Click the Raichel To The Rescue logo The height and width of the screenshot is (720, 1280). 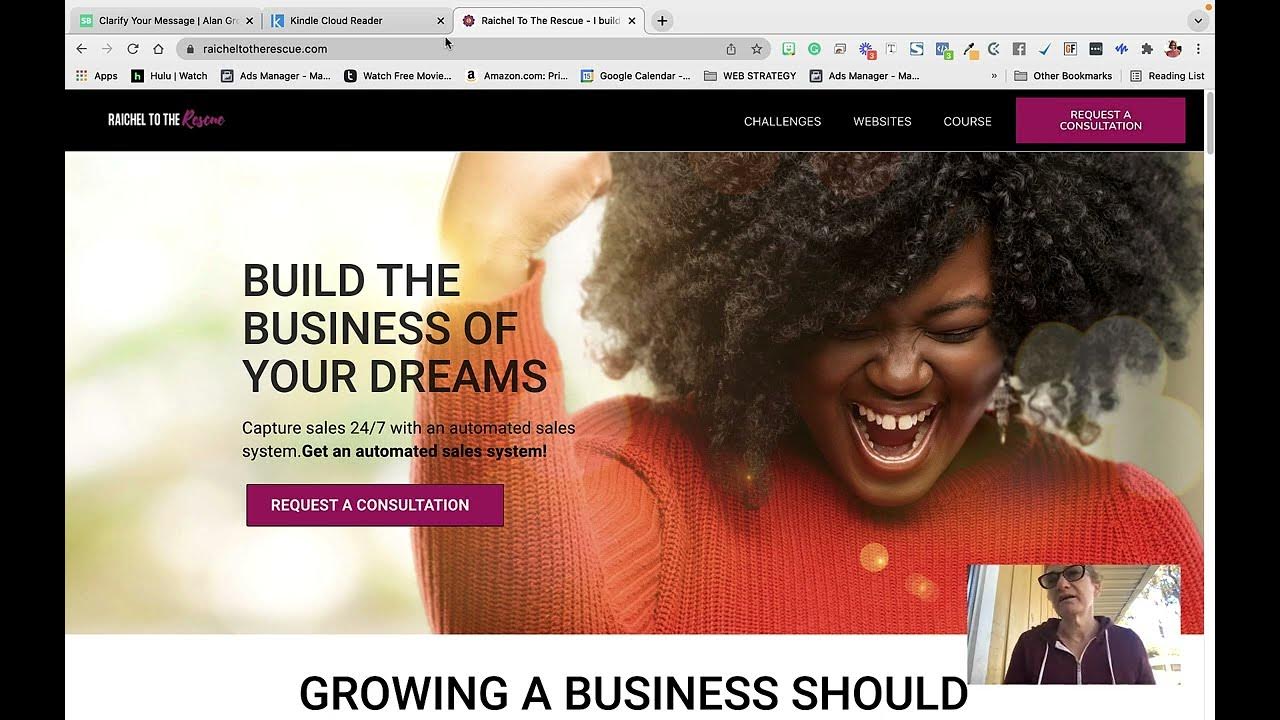166,120
